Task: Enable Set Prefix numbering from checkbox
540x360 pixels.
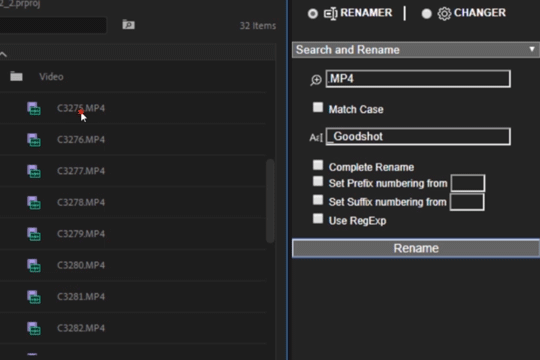Action: pyautogui.click(x=318, y=181)
